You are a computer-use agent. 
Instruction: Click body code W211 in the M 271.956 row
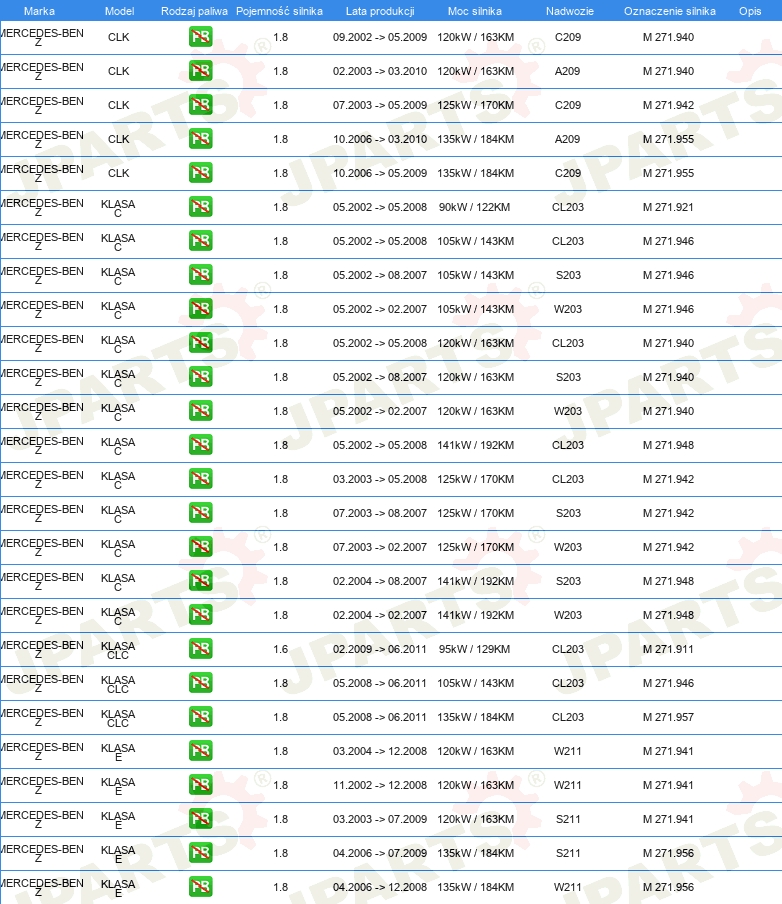tap(568, 887)
